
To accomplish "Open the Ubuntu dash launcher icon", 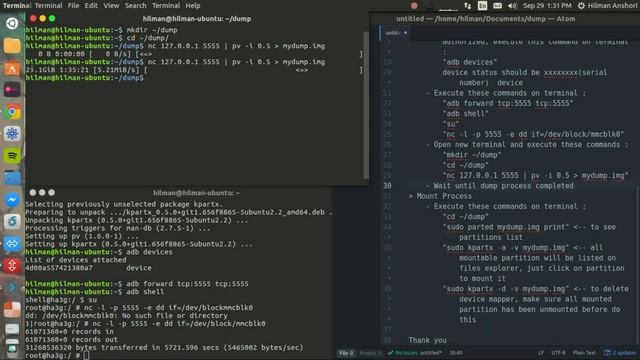I will [12, 23].
